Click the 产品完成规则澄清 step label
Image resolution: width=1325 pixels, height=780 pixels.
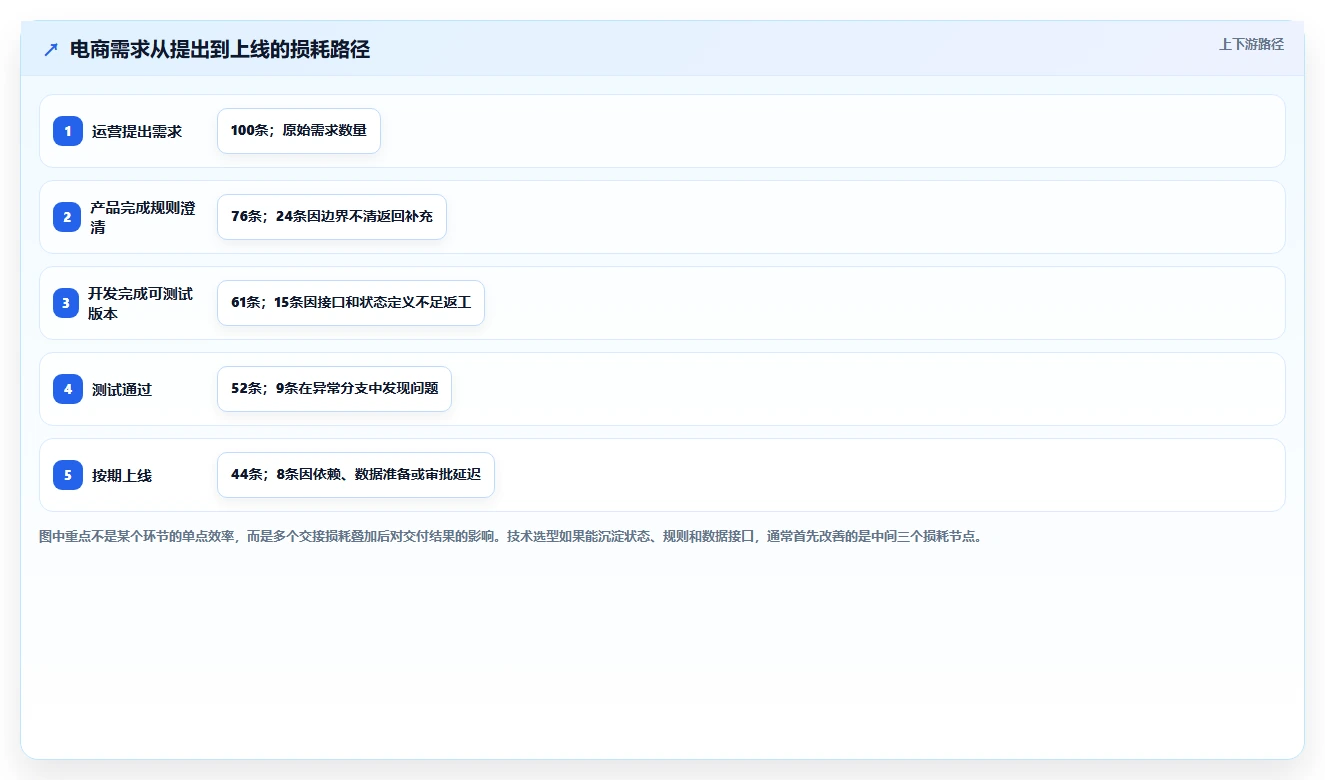pyautogui.click(x=143, y=217)
